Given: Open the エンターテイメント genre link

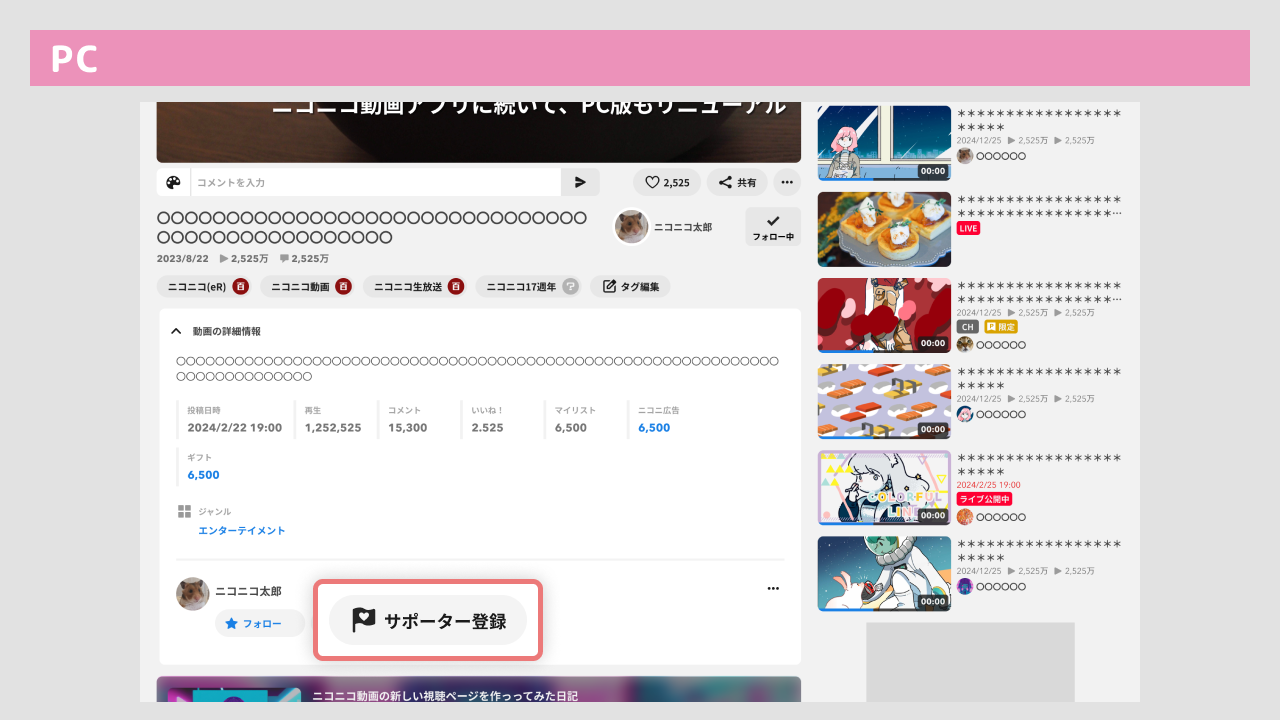Looking at the screenshot, I should (242, 530).
